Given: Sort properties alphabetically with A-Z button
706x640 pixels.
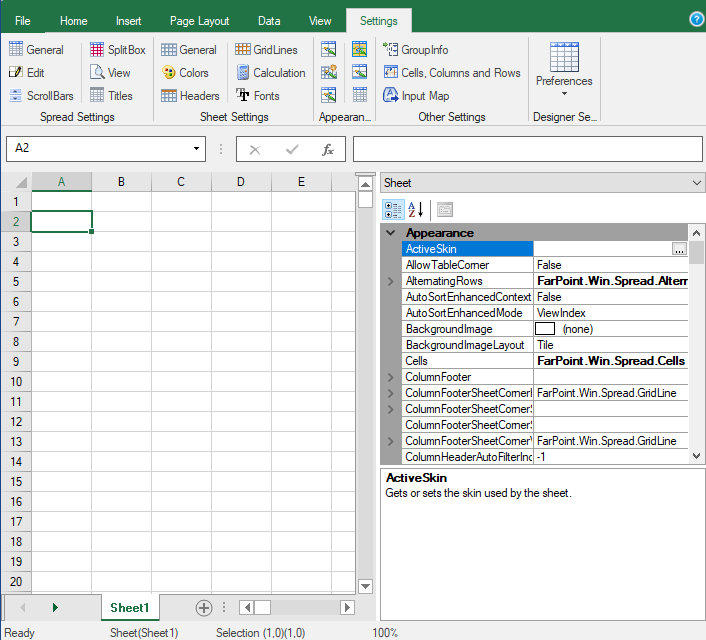Looking at the screenshot, I should point(416,210).
